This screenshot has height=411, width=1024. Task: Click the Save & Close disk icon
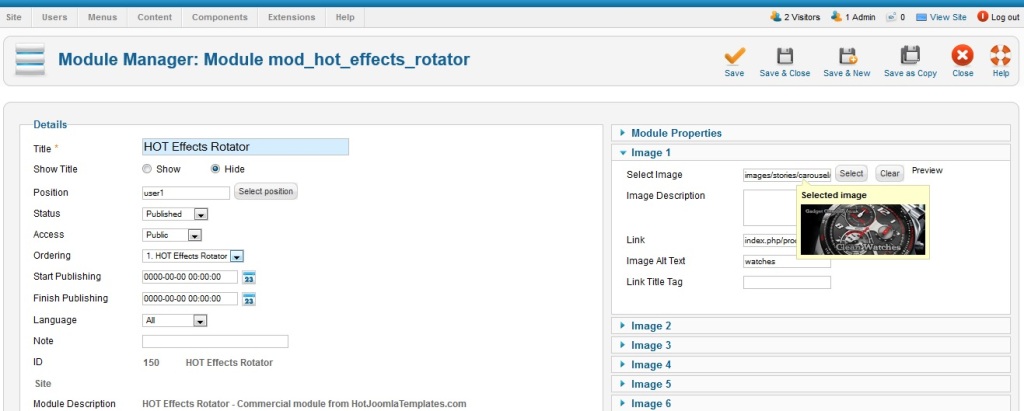(784, 56)
